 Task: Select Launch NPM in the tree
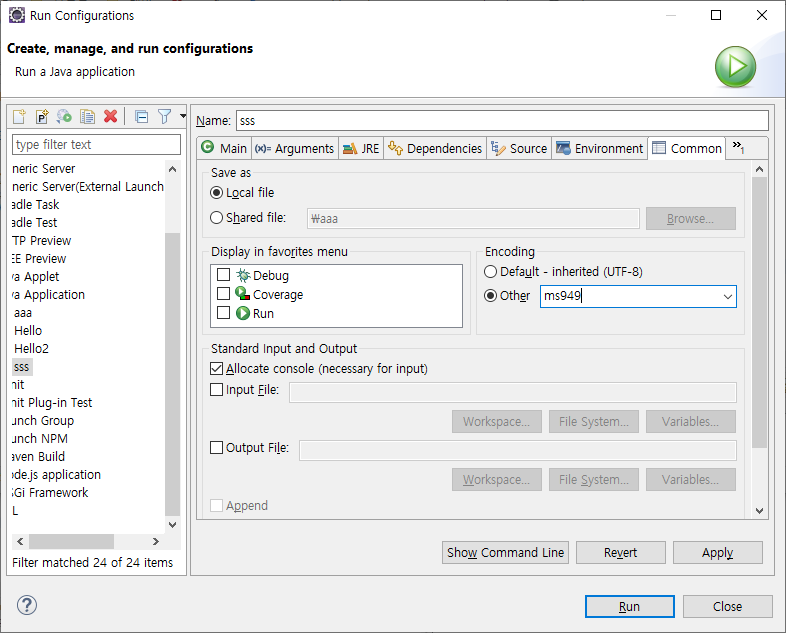pyautogui.click(x=40, y=439)
